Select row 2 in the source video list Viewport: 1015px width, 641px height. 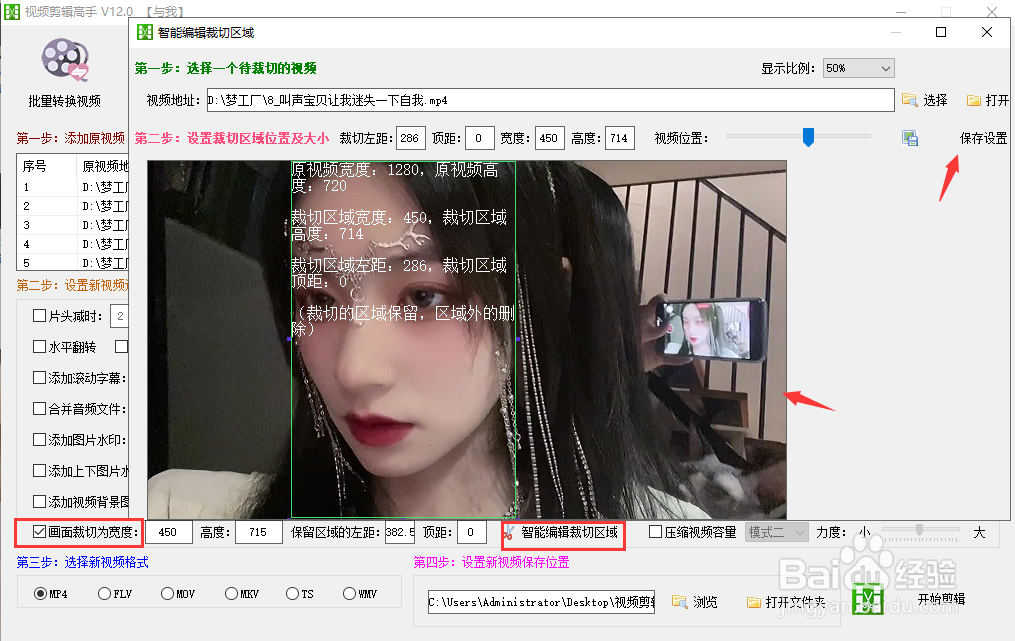coord(72,207)
